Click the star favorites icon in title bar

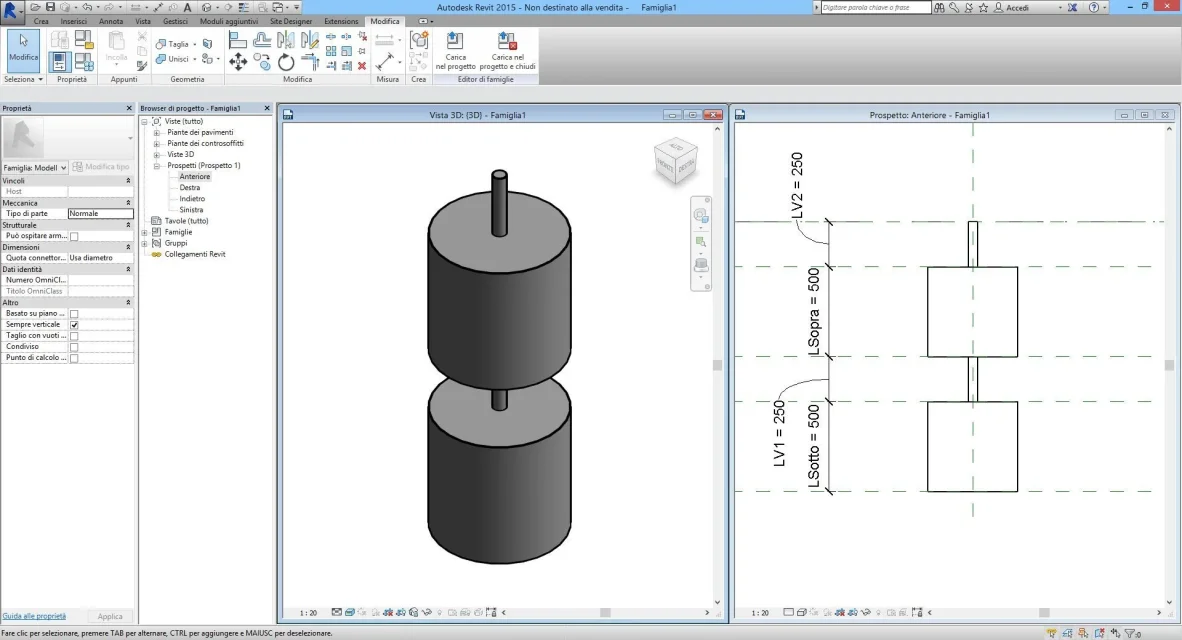[x=983, y=8]
